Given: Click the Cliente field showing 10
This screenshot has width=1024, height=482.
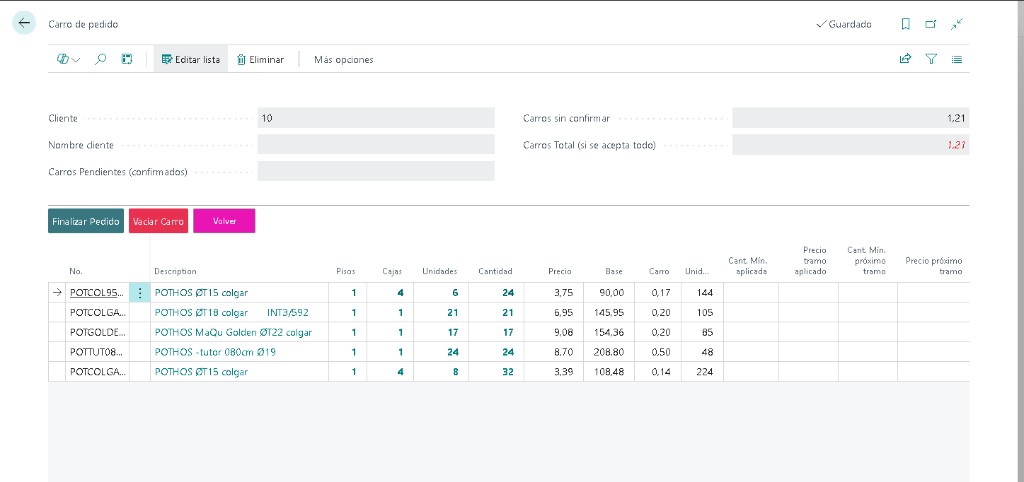Looking at the screenshot, I should 376,118.
